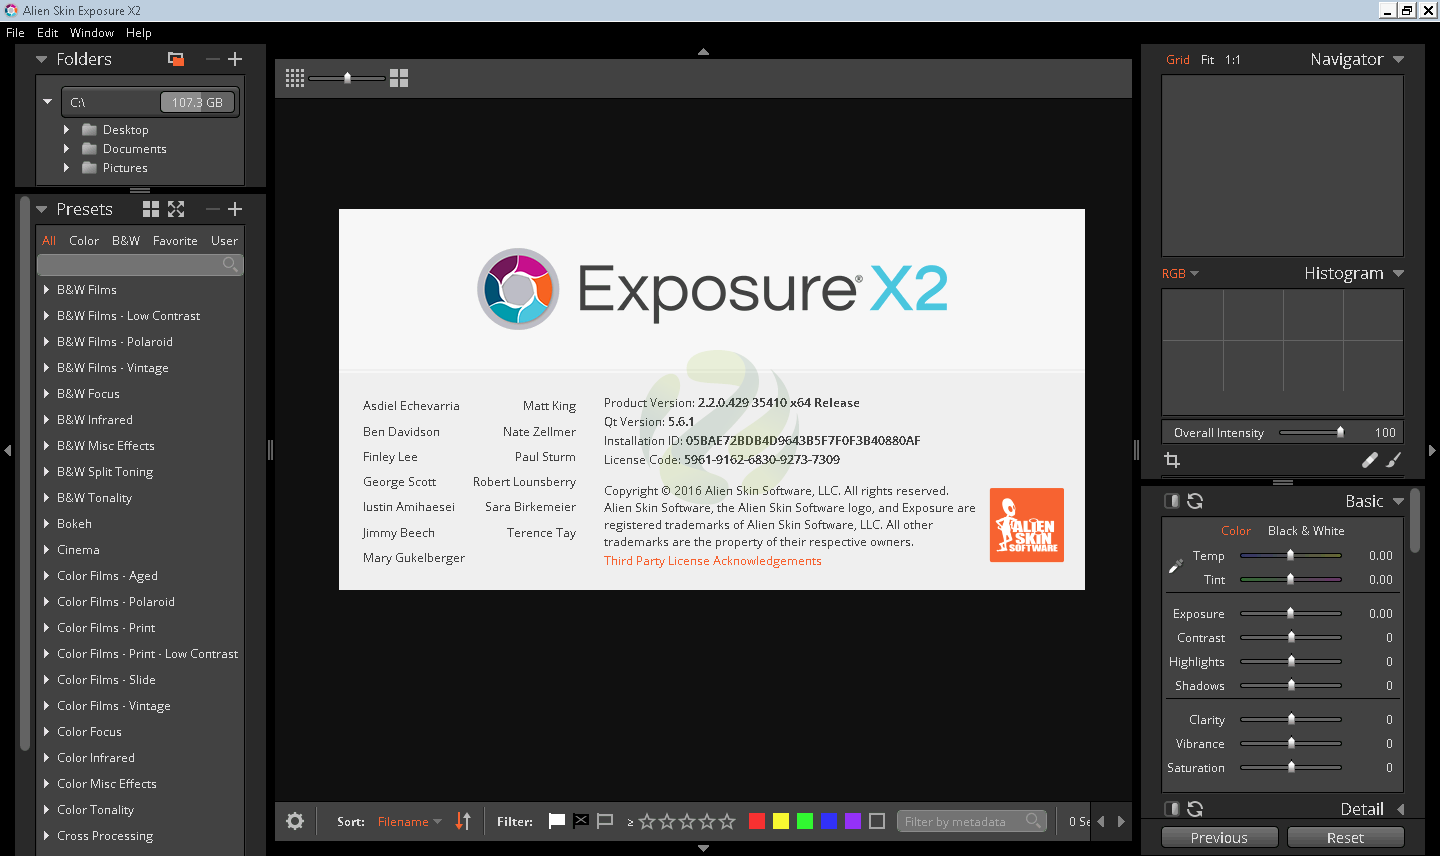
Task: Open the Edit menu
Action: 47,33
